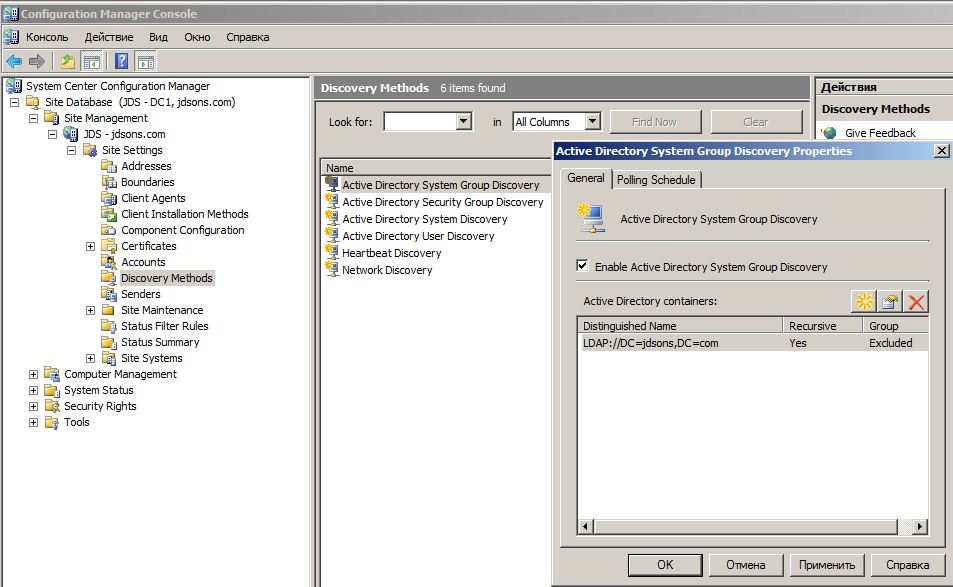Click Give Feedback link in actions pane
The width and height of the screenshot is (953, 587).
click(x=880, y=132)
